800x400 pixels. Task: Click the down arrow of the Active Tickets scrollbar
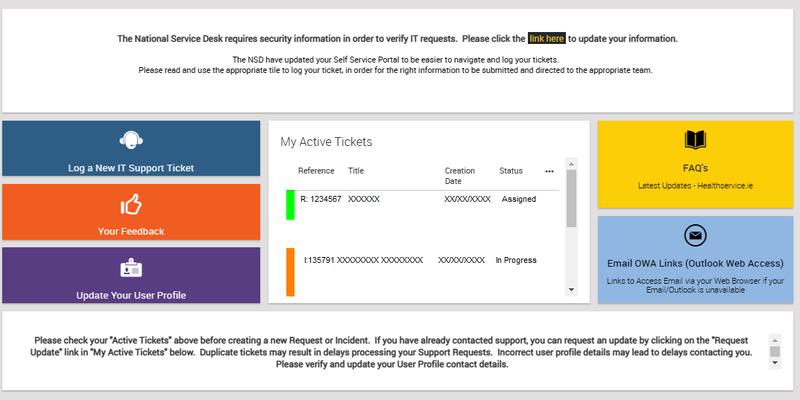click(x=571, y=290)
